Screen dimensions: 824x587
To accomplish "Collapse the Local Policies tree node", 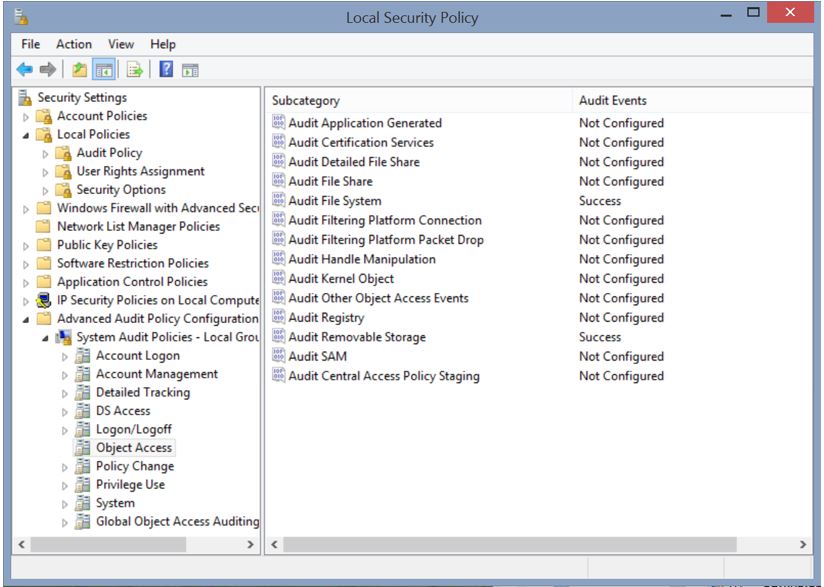I will [27, 135].
